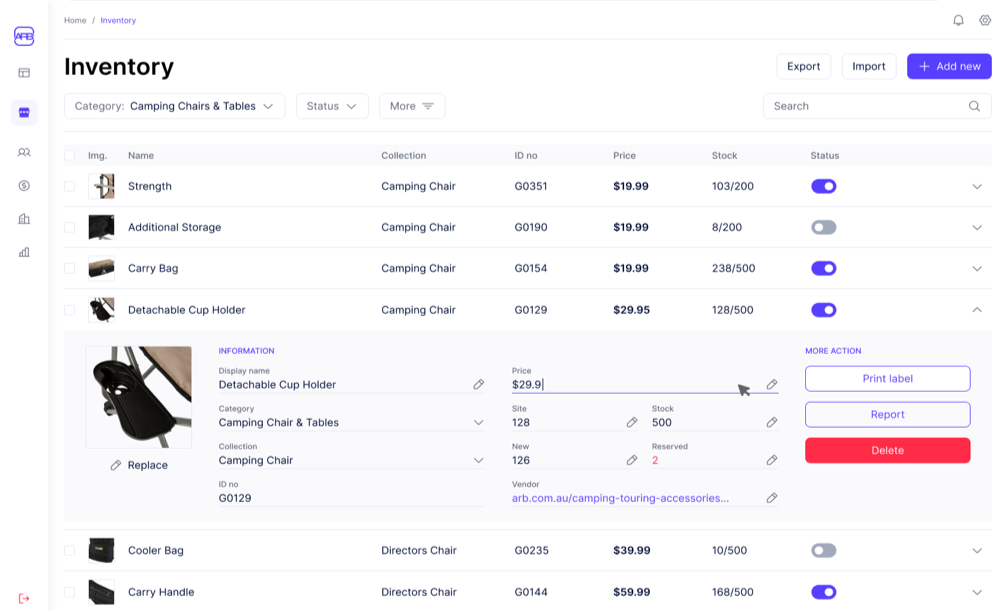
Task: Go to Home in the breadcrumb
Action: click(x=75, y=20)
